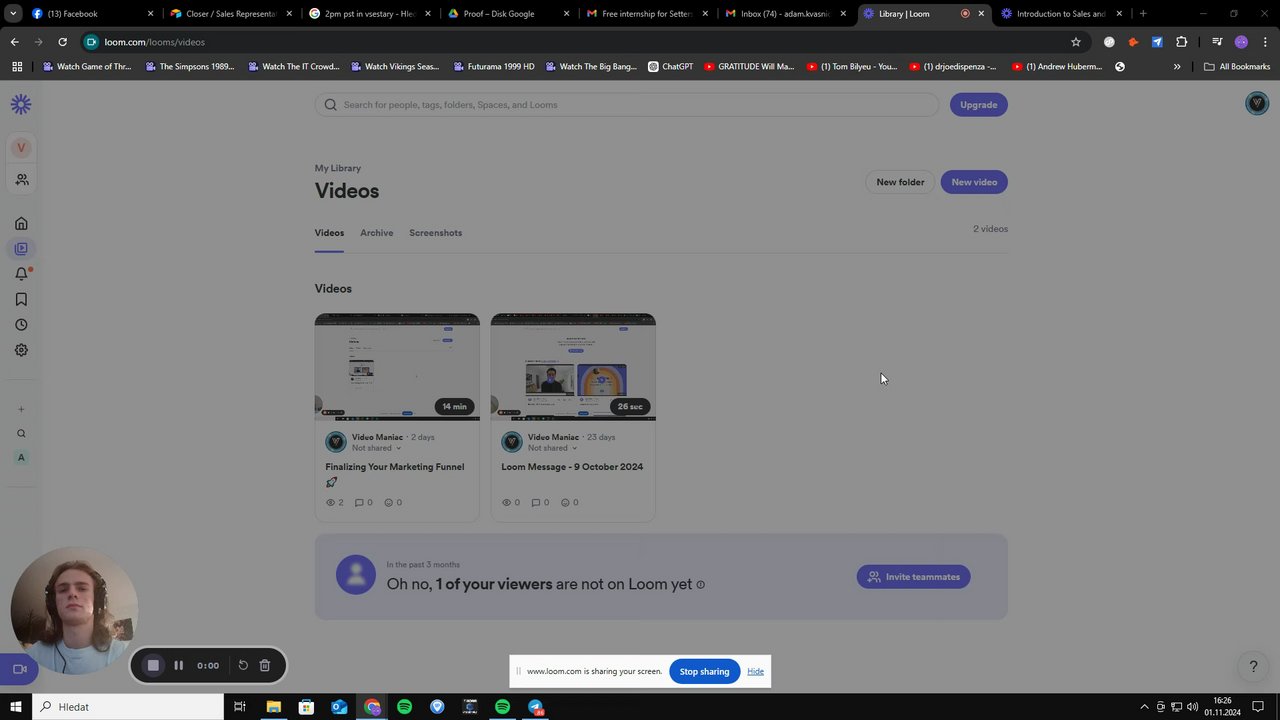Go back in Chrome
Image resolution: width=1280 pixels, height=720 pixels.
pyautogui.click(x=14, y=42)
